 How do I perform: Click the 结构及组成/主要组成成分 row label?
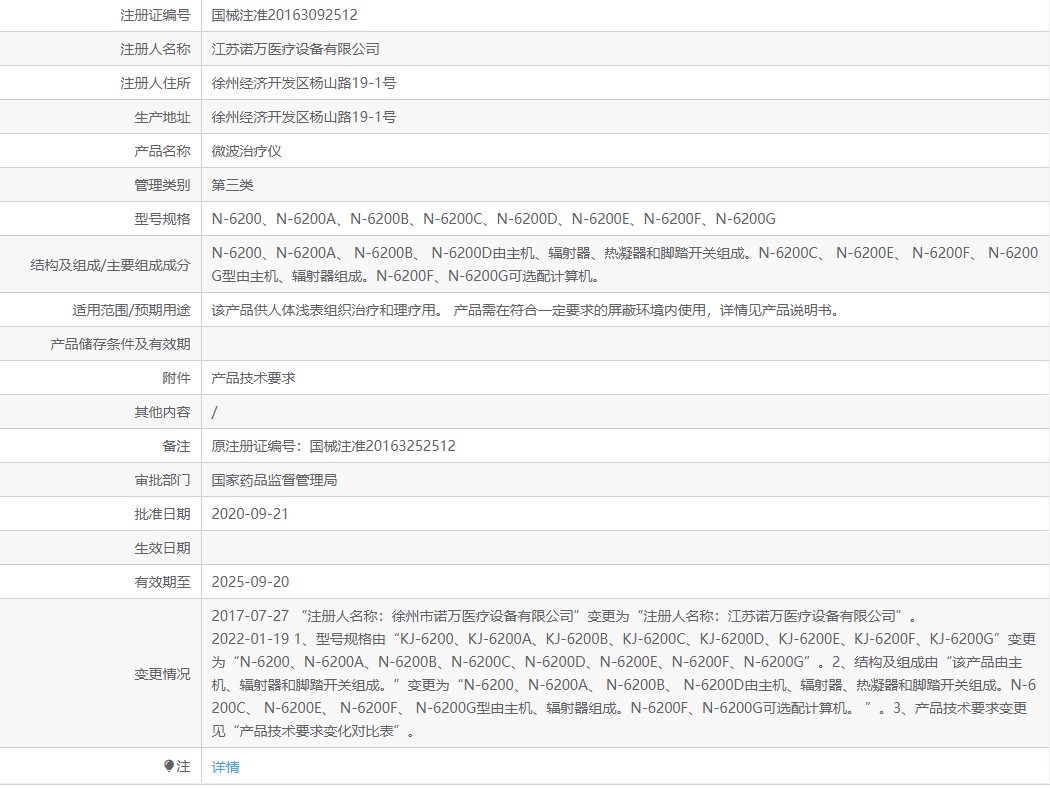pyautogui.click(x=110, y=265)
